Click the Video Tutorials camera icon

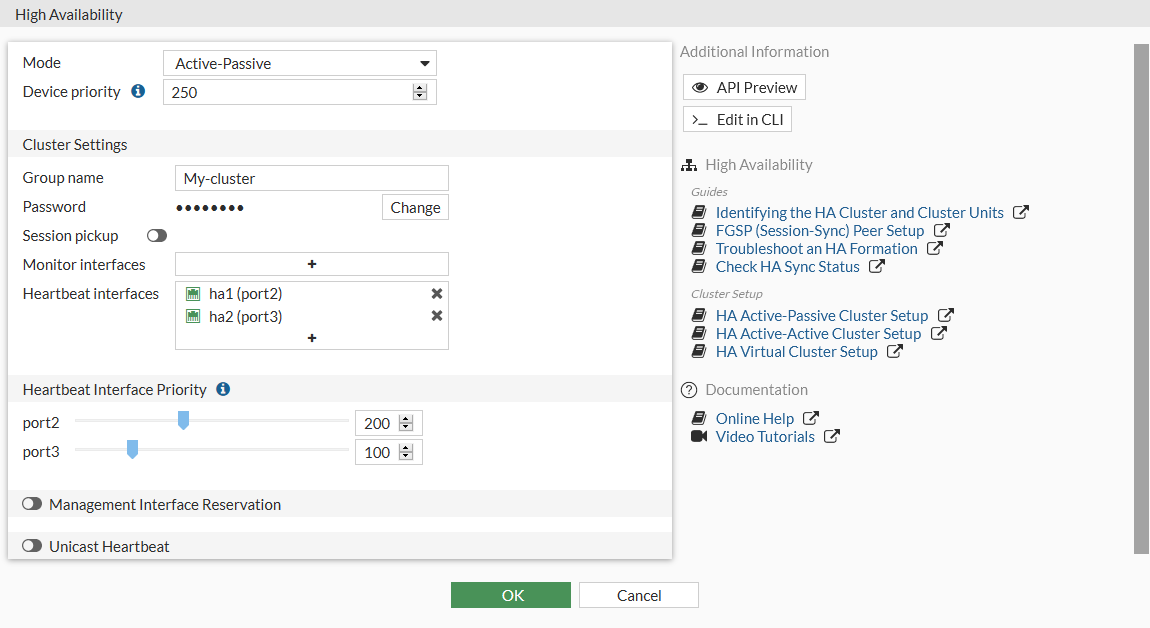[x=699, y=437]
